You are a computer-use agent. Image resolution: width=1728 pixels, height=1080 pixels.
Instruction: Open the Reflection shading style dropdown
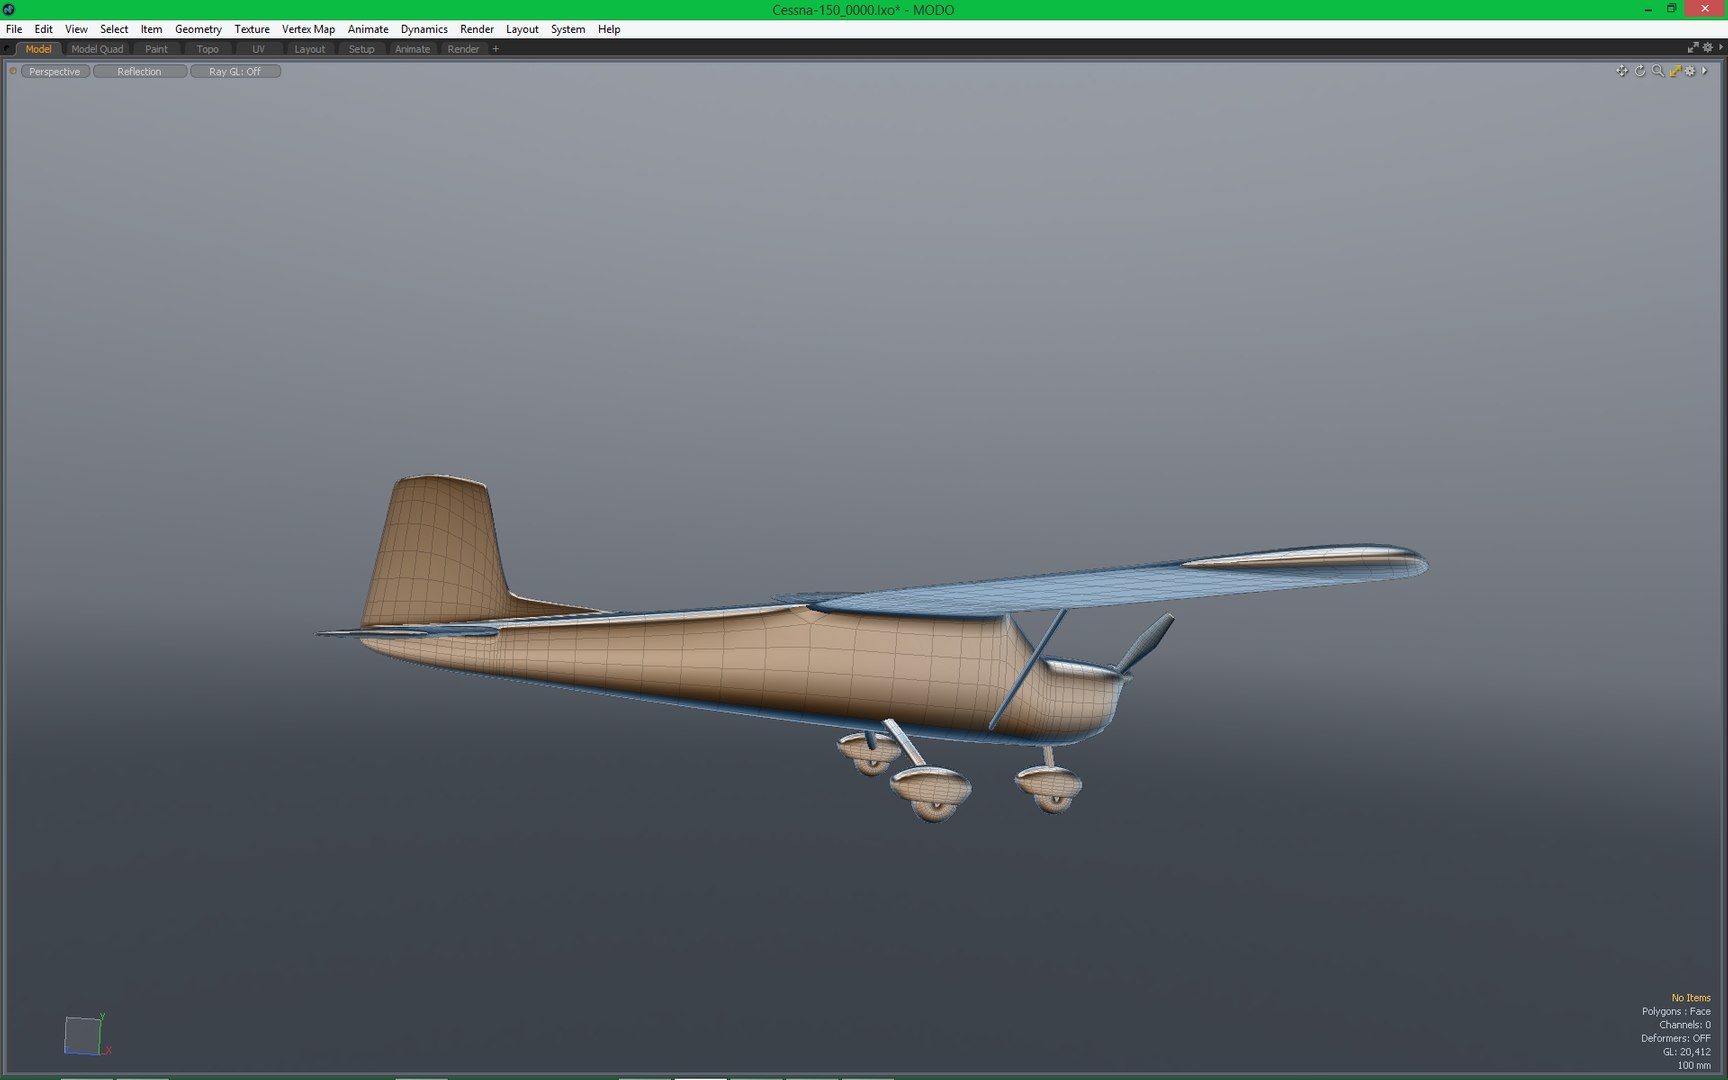[x=139, y=71]
